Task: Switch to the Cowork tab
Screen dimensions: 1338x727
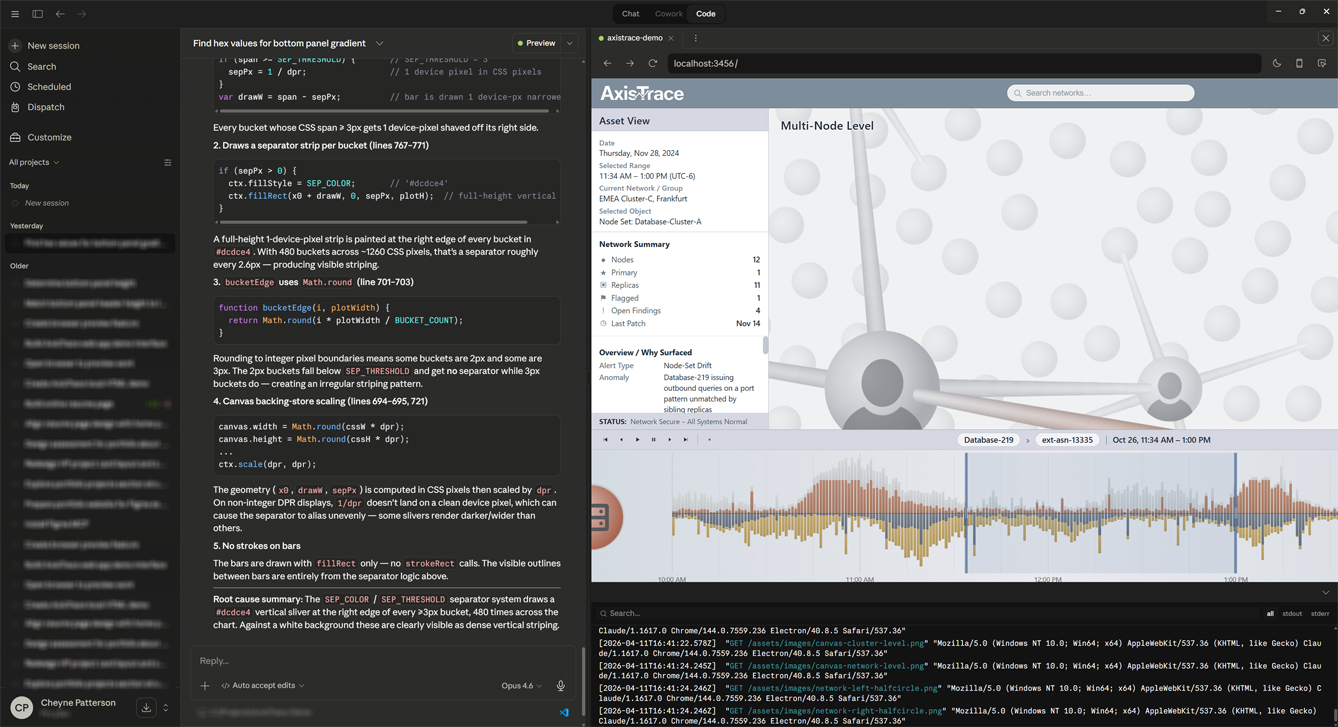Action: pos(668,14)
